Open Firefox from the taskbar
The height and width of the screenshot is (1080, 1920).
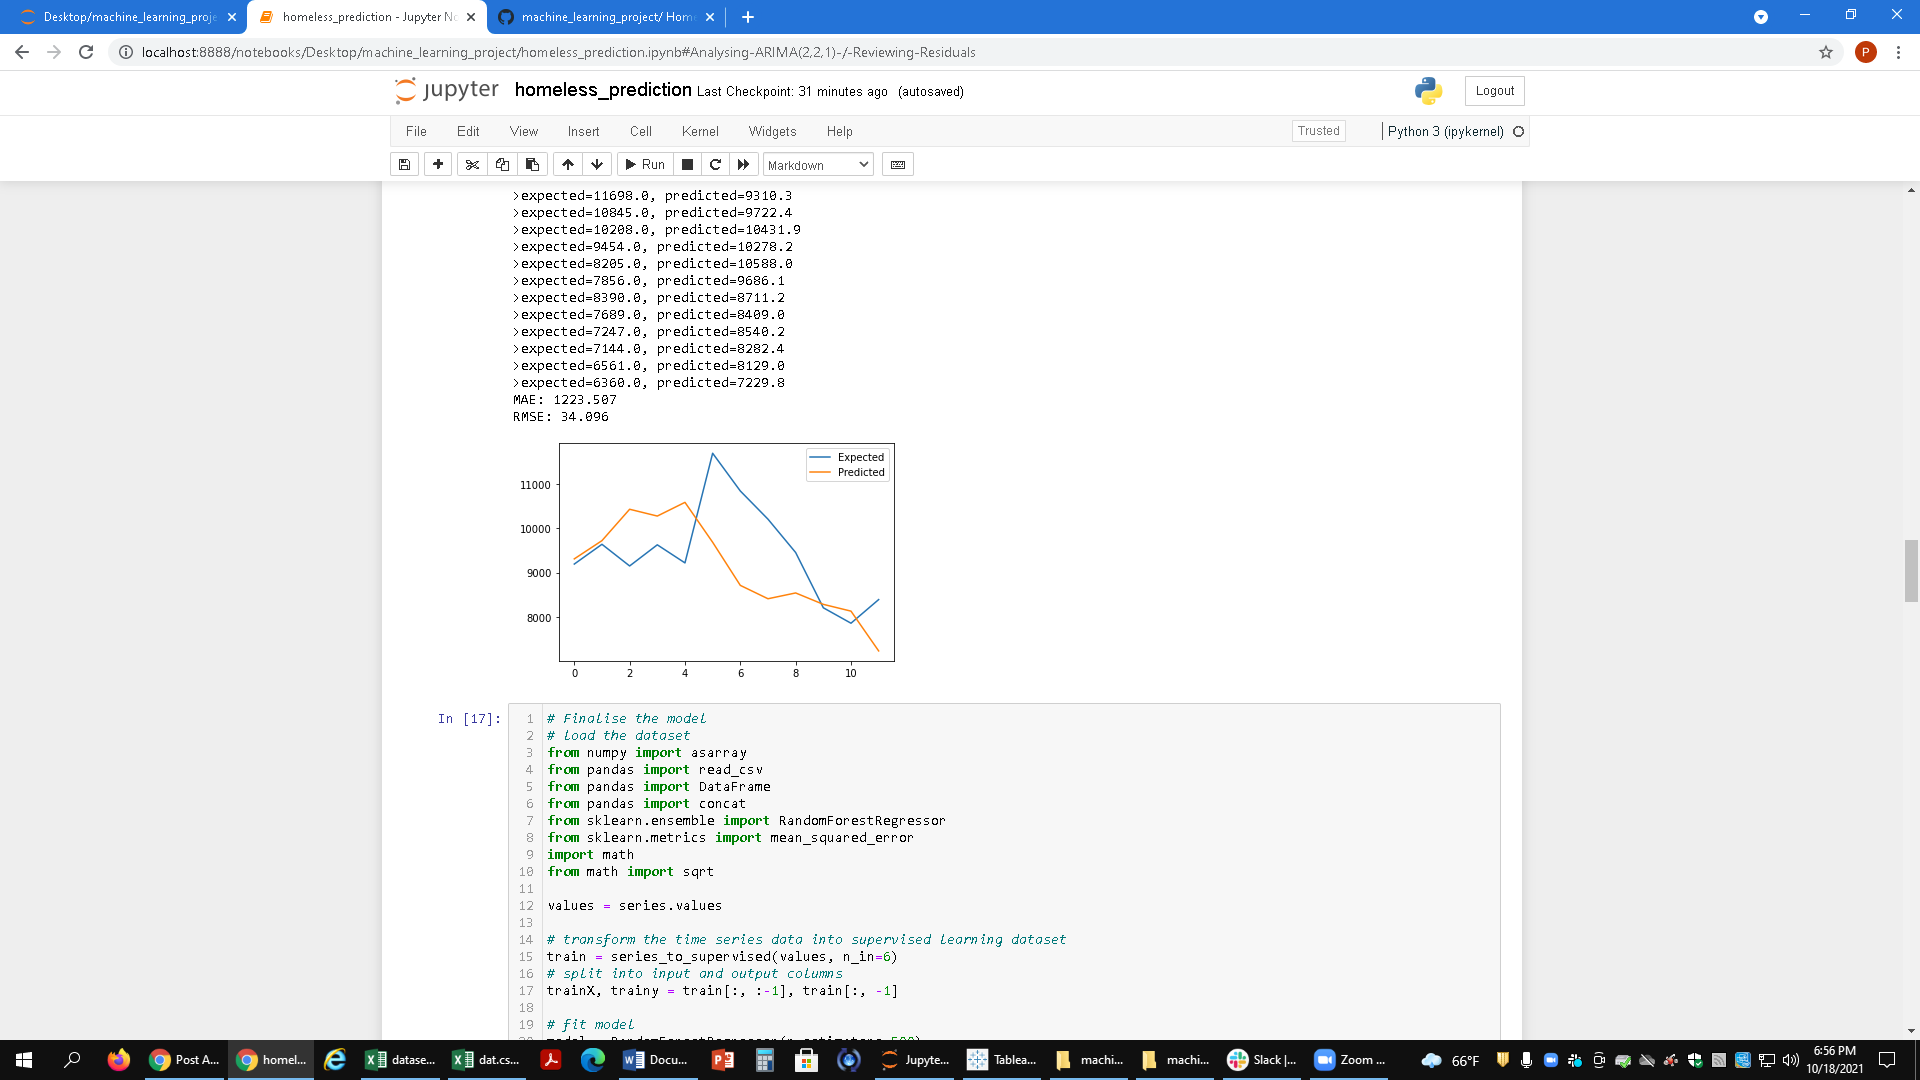118,1060
